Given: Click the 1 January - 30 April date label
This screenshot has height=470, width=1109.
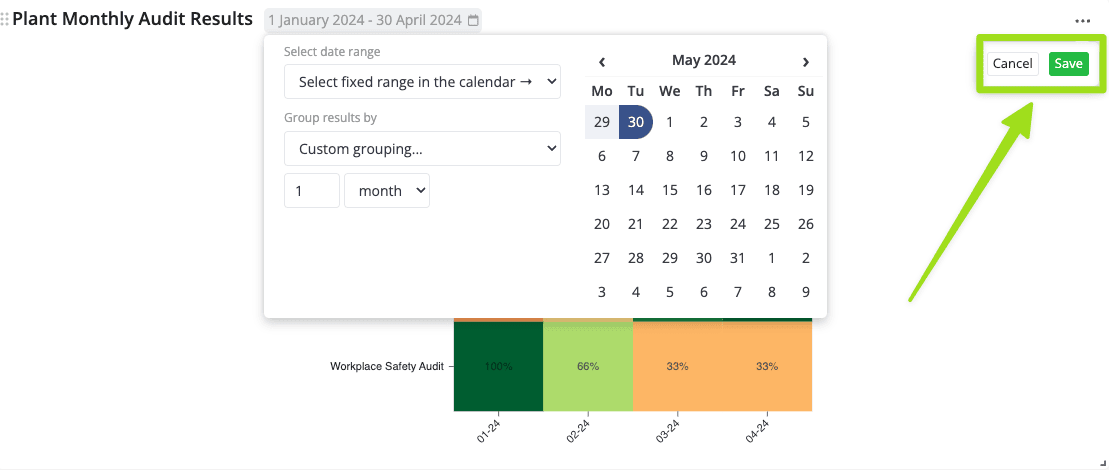Looking at the screenshot, I should [366, 20].
